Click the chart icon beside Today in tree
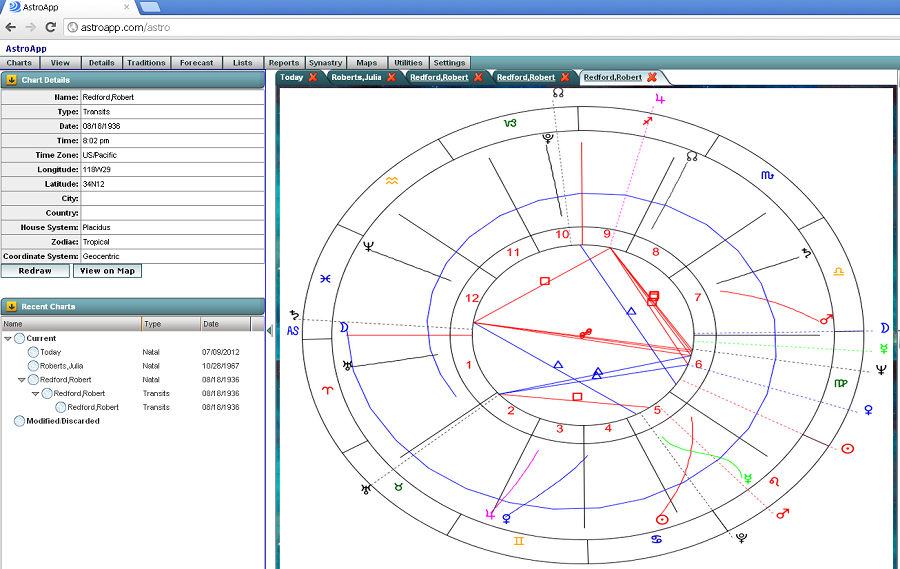 tap(33, 352)
